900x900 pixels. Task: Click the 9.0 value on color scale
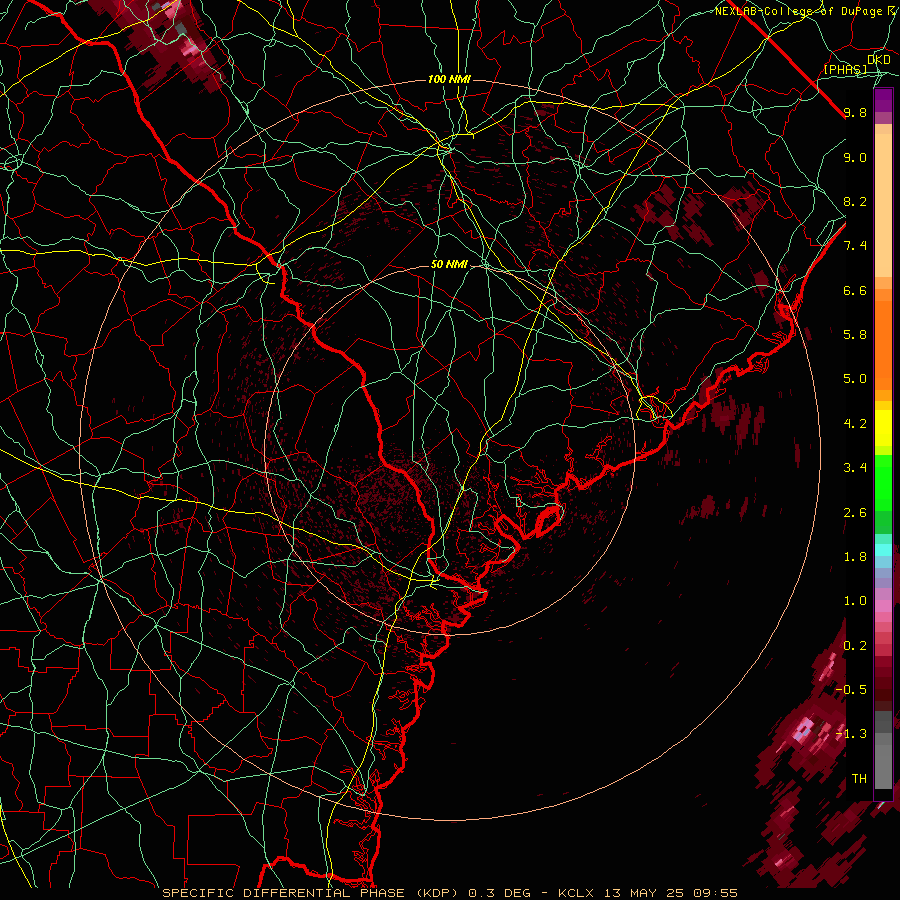click(855, 157)
